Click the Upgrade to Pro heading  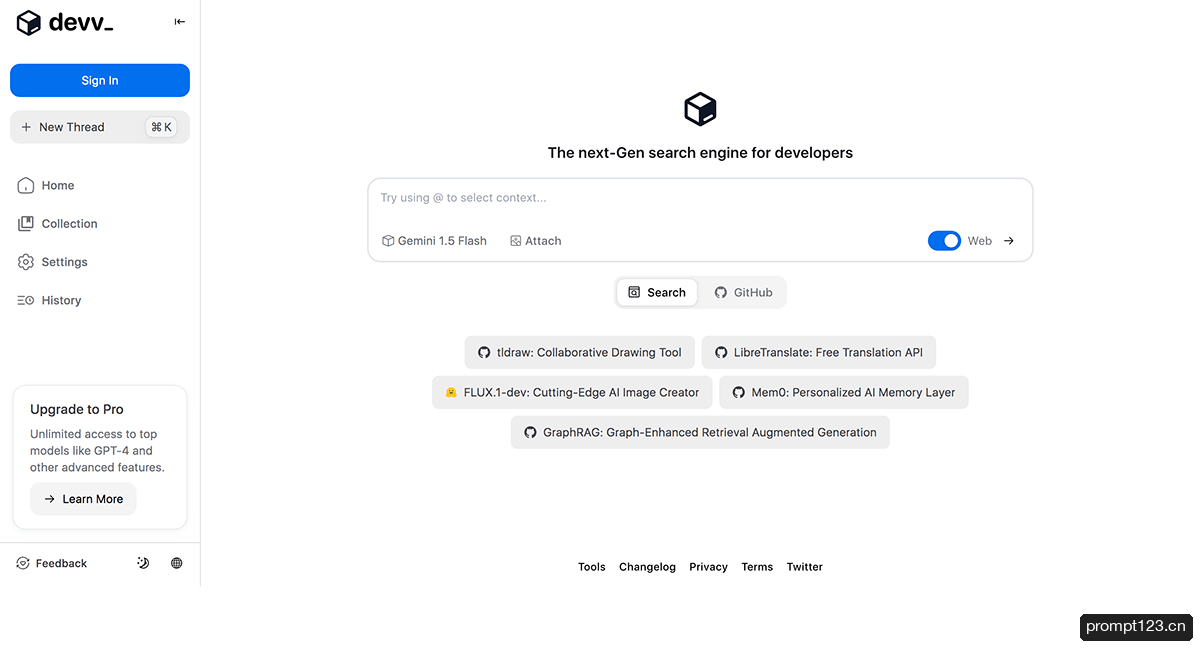[77, 409]
